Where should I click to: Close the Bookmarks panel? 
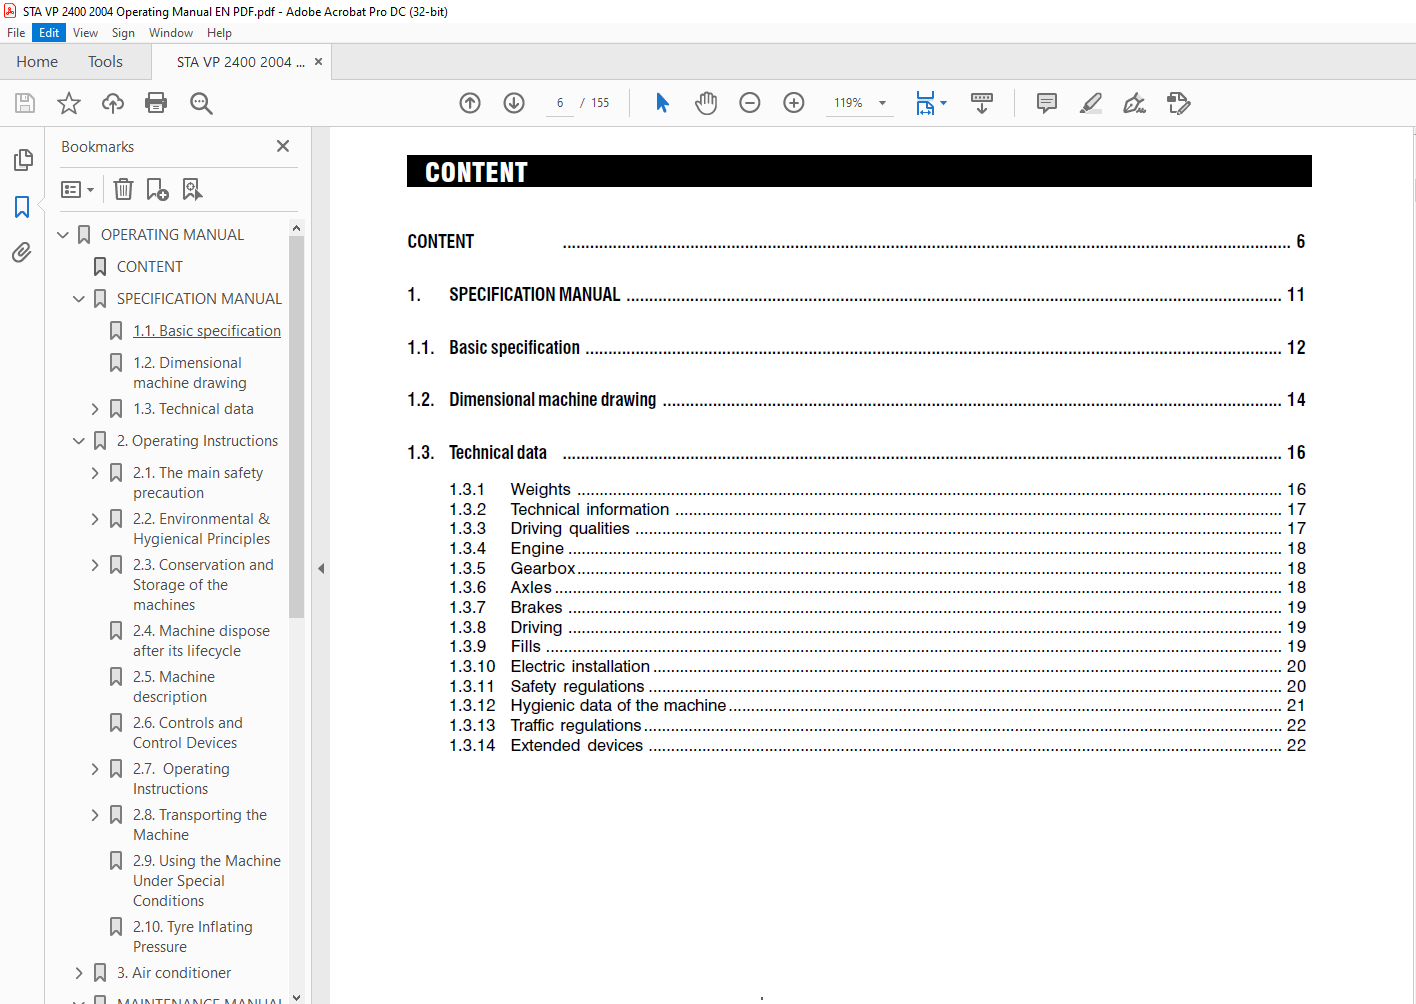[x=283, y=146]
